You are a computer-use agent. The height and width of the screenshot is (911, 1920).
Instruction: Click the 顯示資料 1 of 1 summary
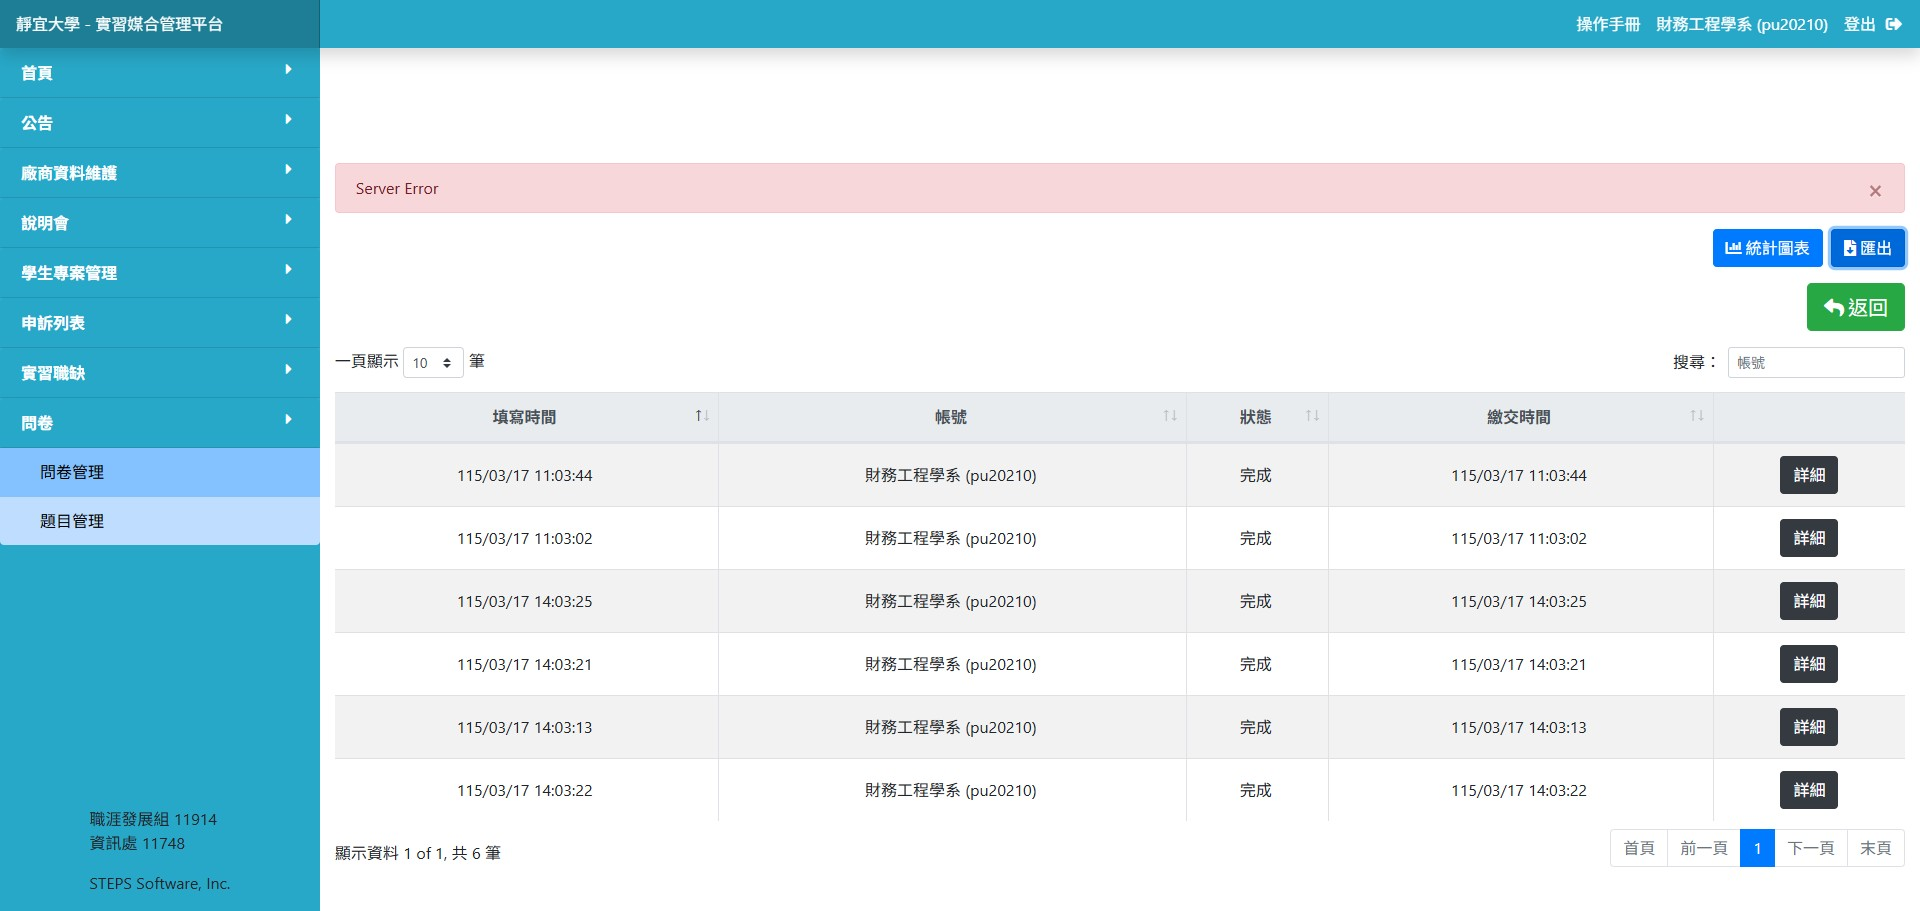(x=418, y=853)
